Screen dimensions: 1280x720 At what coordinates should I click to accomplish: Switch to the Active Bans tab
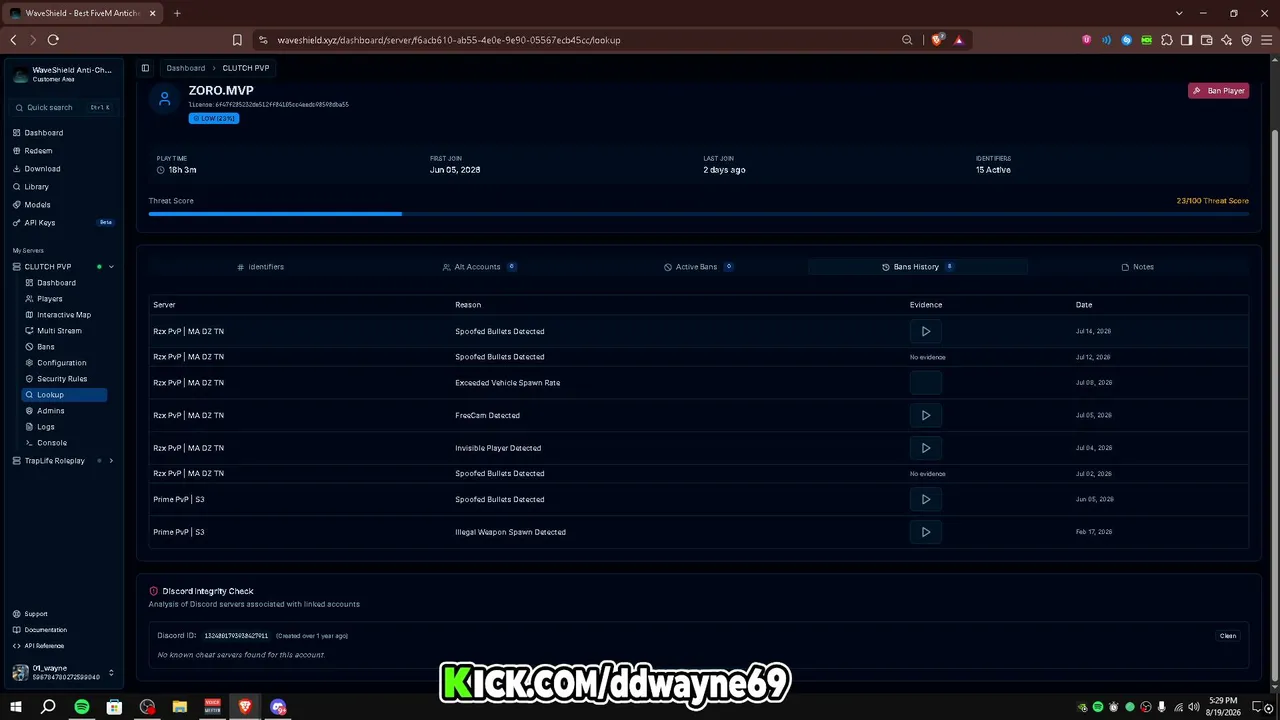coord(698,267)
